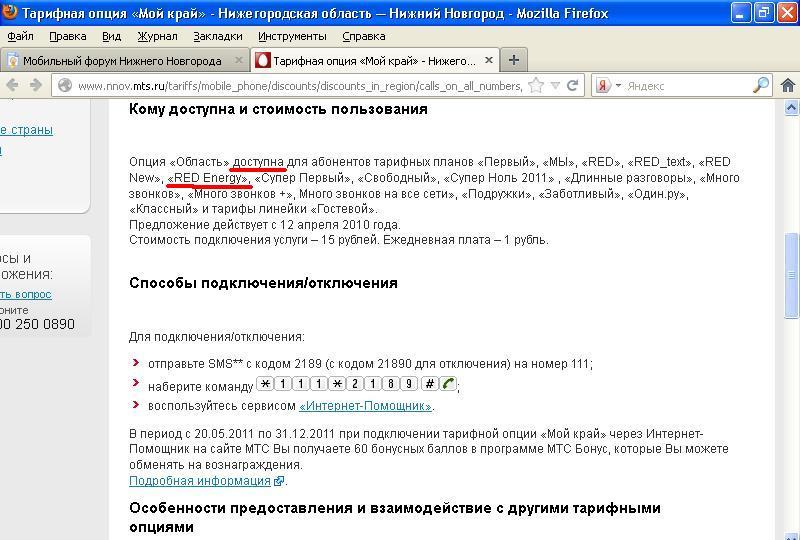
Task: Open the Закладки menu
Action: (x=218, y=36)
